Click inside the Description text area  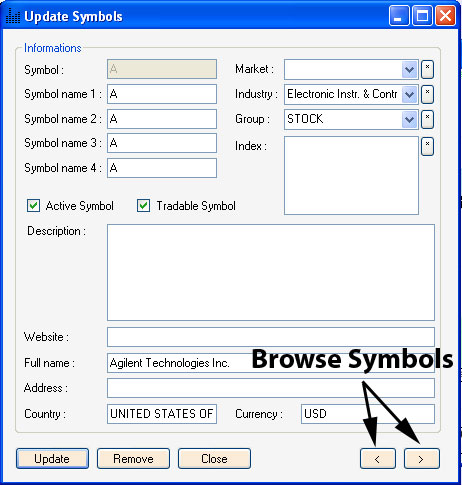[x=271, y=272]
